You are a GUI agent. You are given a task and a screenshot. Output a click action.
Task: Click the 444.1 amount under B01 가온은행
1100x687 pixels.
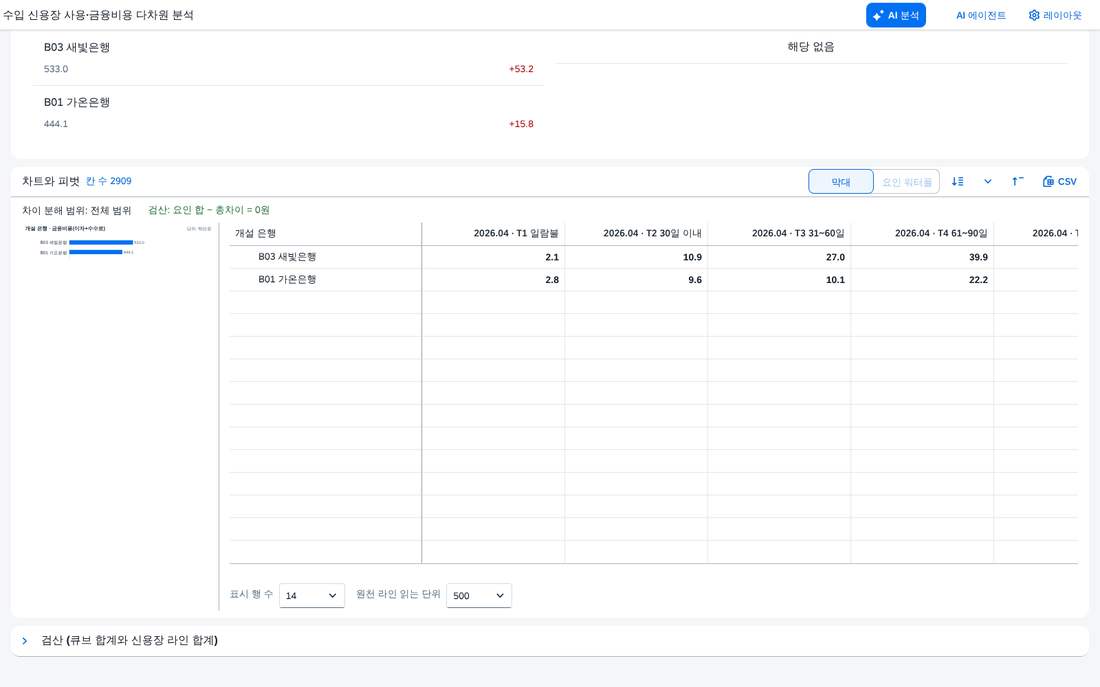[56, 124]
